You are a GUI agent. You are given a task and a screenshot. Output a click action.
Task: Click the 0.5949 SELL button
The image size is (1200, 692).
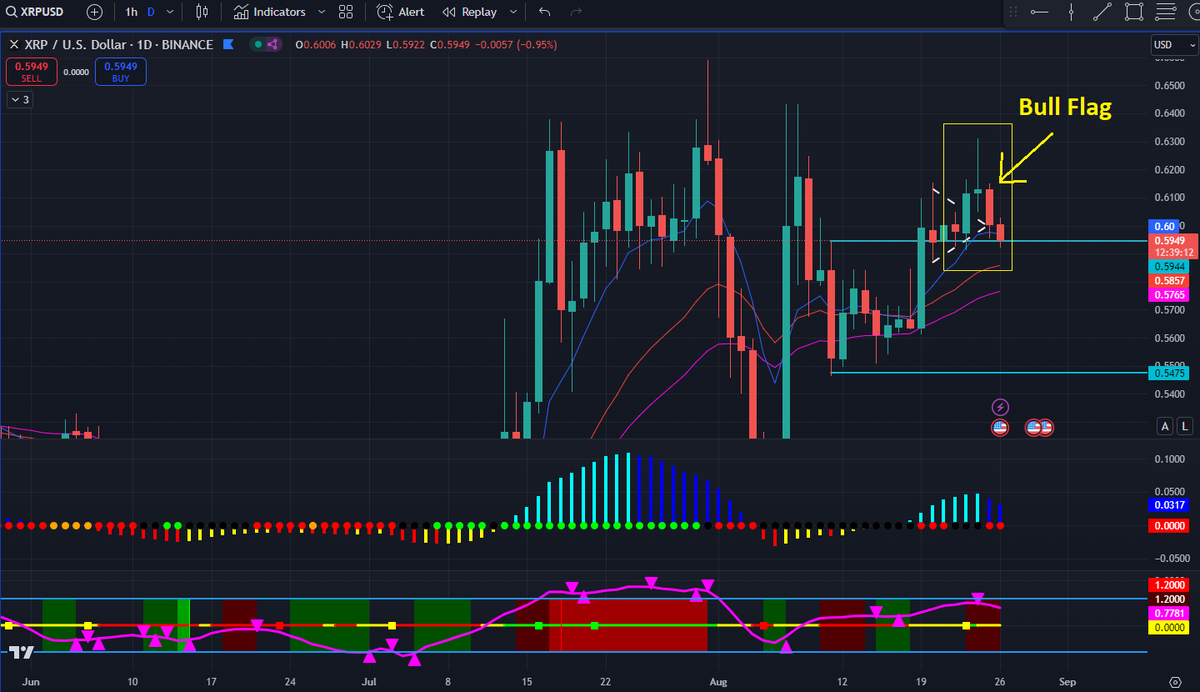pyautogui.click(x=31, y=72)
